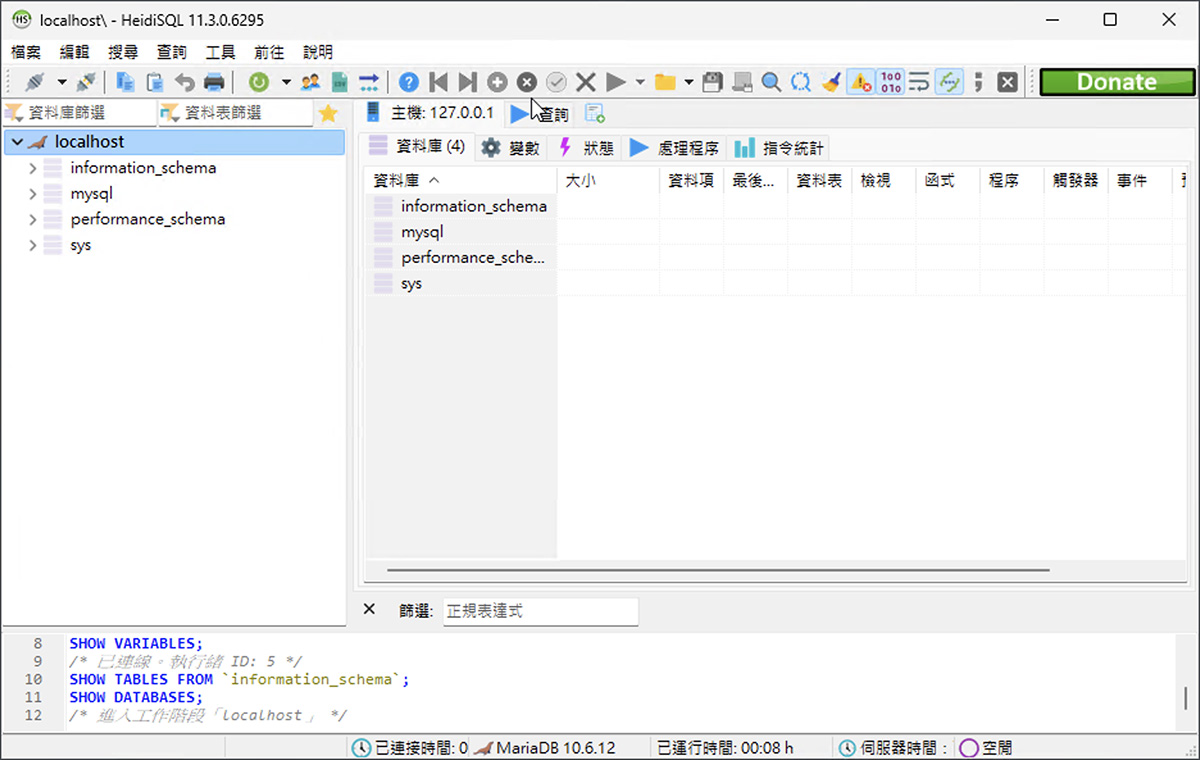Click the insert row plus icon

[497, 82]
